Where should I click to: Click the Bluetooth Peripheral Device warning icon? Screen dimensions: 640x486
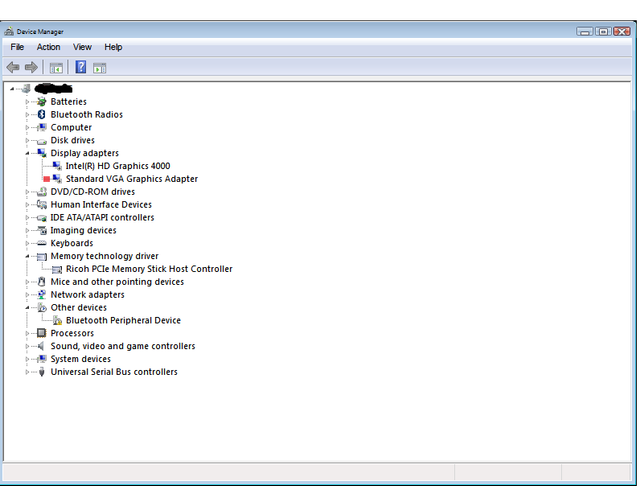(x=58, y=321)
